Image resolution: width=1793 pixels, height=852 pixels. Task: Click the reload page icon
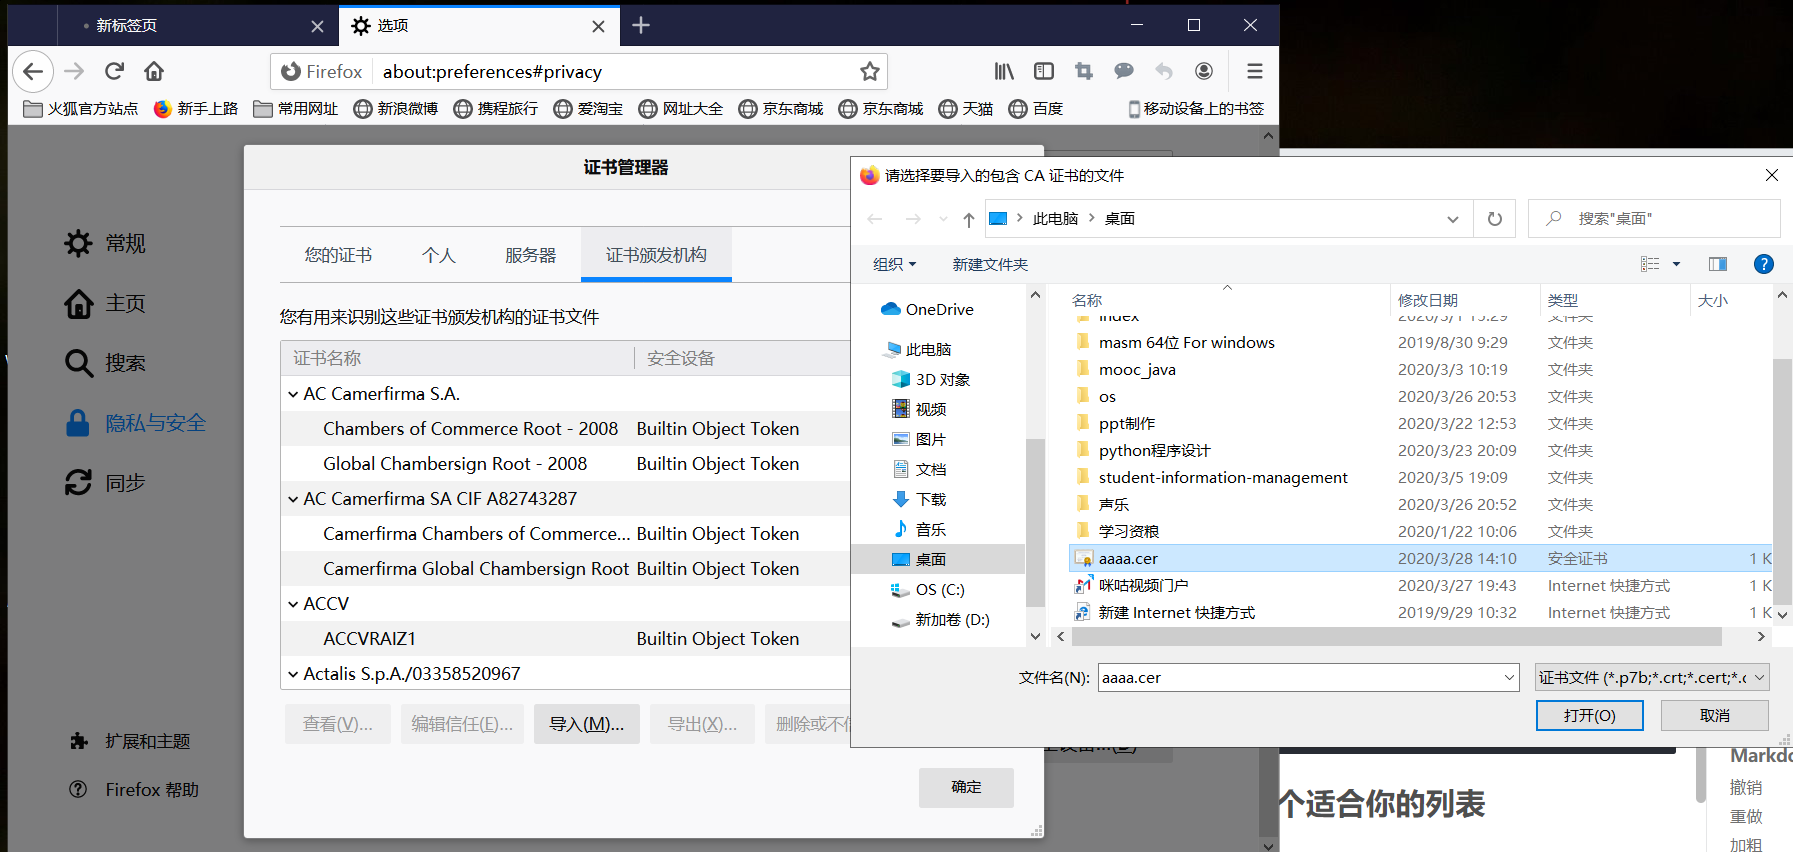click(115, 71)
